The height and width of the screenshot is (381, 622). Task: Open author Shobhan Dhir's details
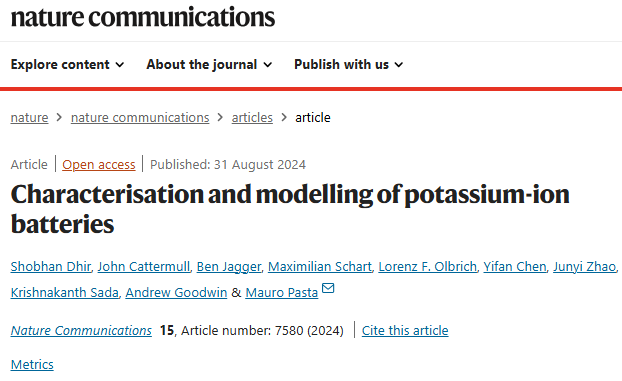(51, 266)
